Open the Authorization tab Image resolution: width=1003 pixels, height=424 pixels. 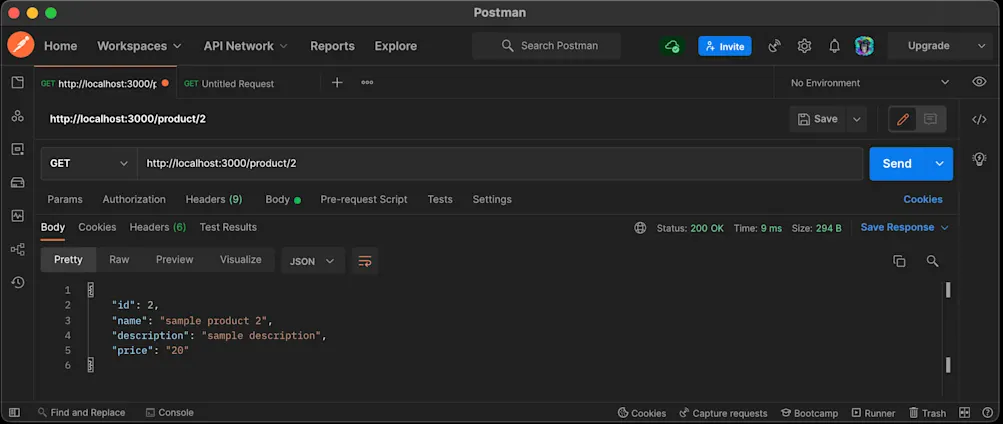134,200
